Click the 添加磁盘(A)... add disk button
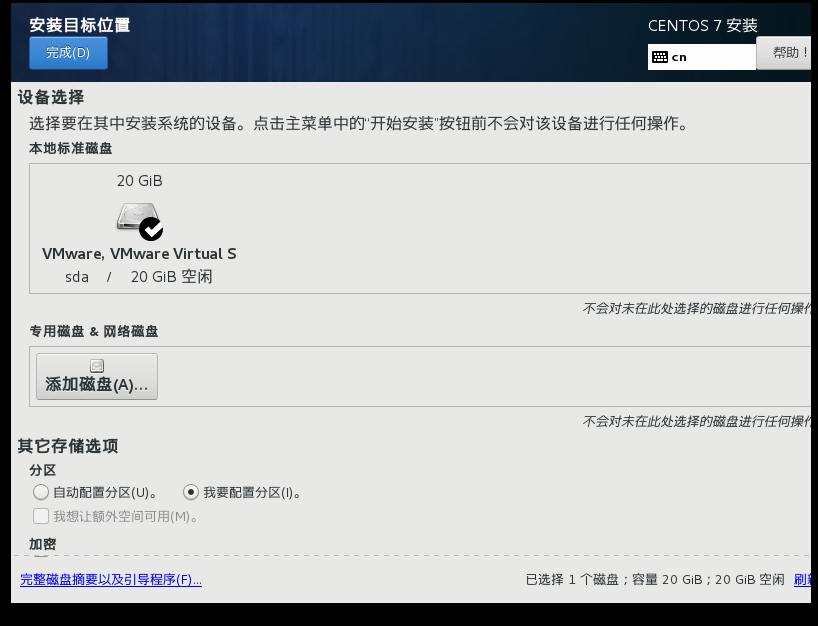This screenshot has height=626, width=818. pyautogui.click(x=97, y=377)
